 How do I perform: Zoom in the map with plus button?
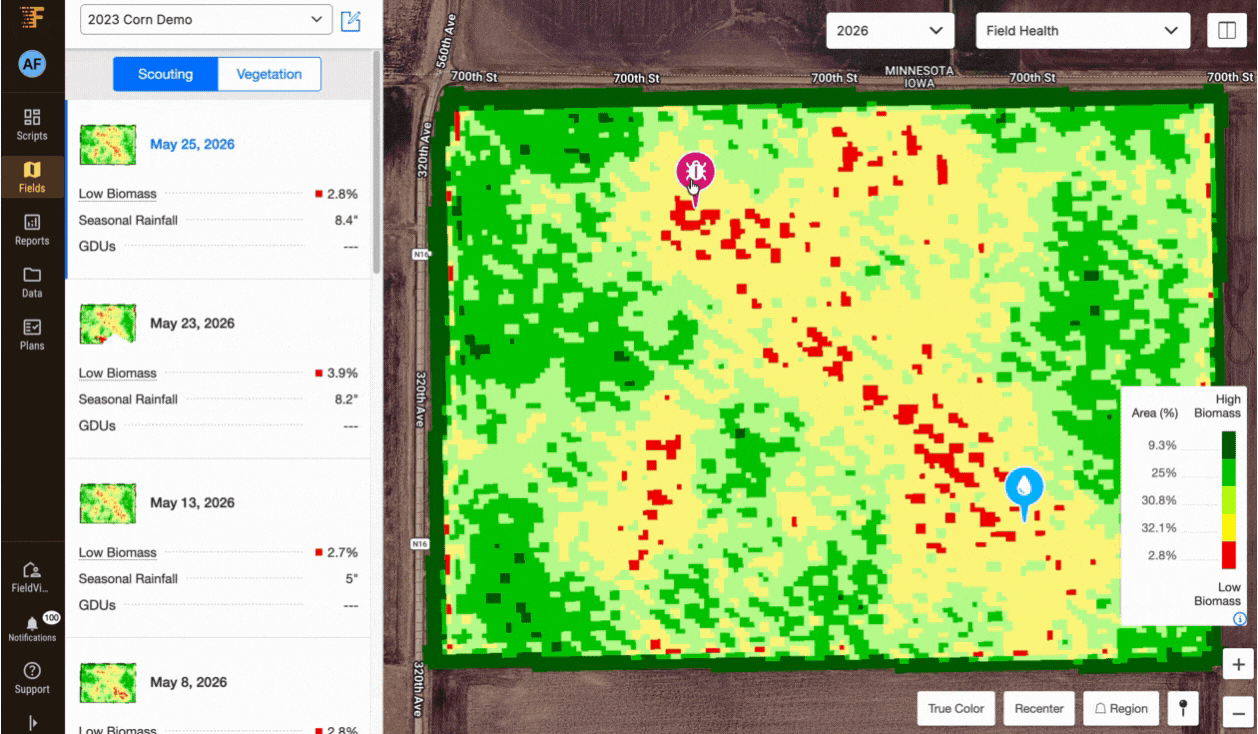pos(1238,665)
